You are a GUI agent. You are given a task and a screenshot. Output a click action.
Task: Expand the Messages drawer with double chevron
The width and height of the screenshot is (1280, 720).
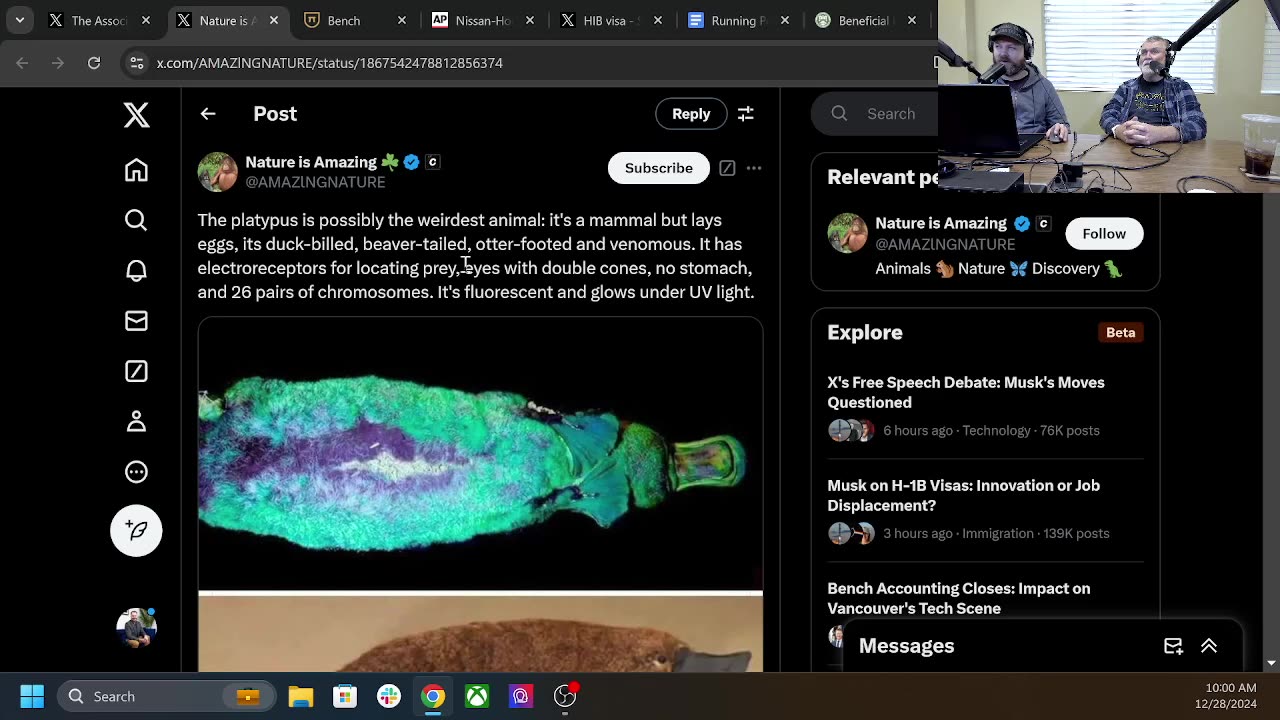point(1209,646)
